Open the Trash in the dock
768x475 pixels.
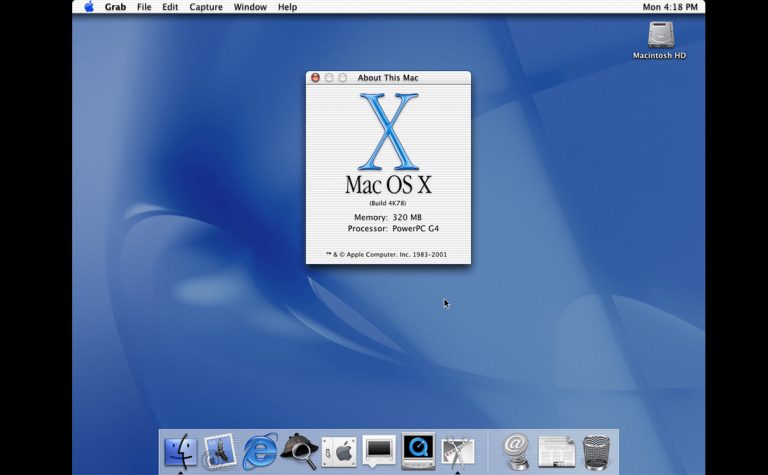(596, 452)
